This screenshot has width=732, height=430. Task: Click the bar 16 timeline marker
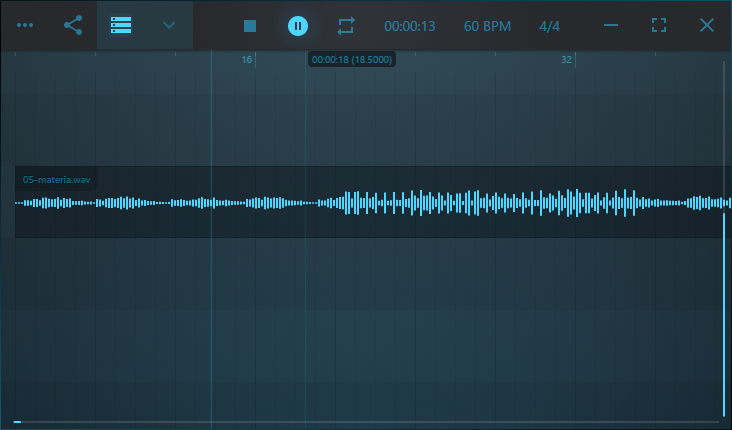click(246, 60)
